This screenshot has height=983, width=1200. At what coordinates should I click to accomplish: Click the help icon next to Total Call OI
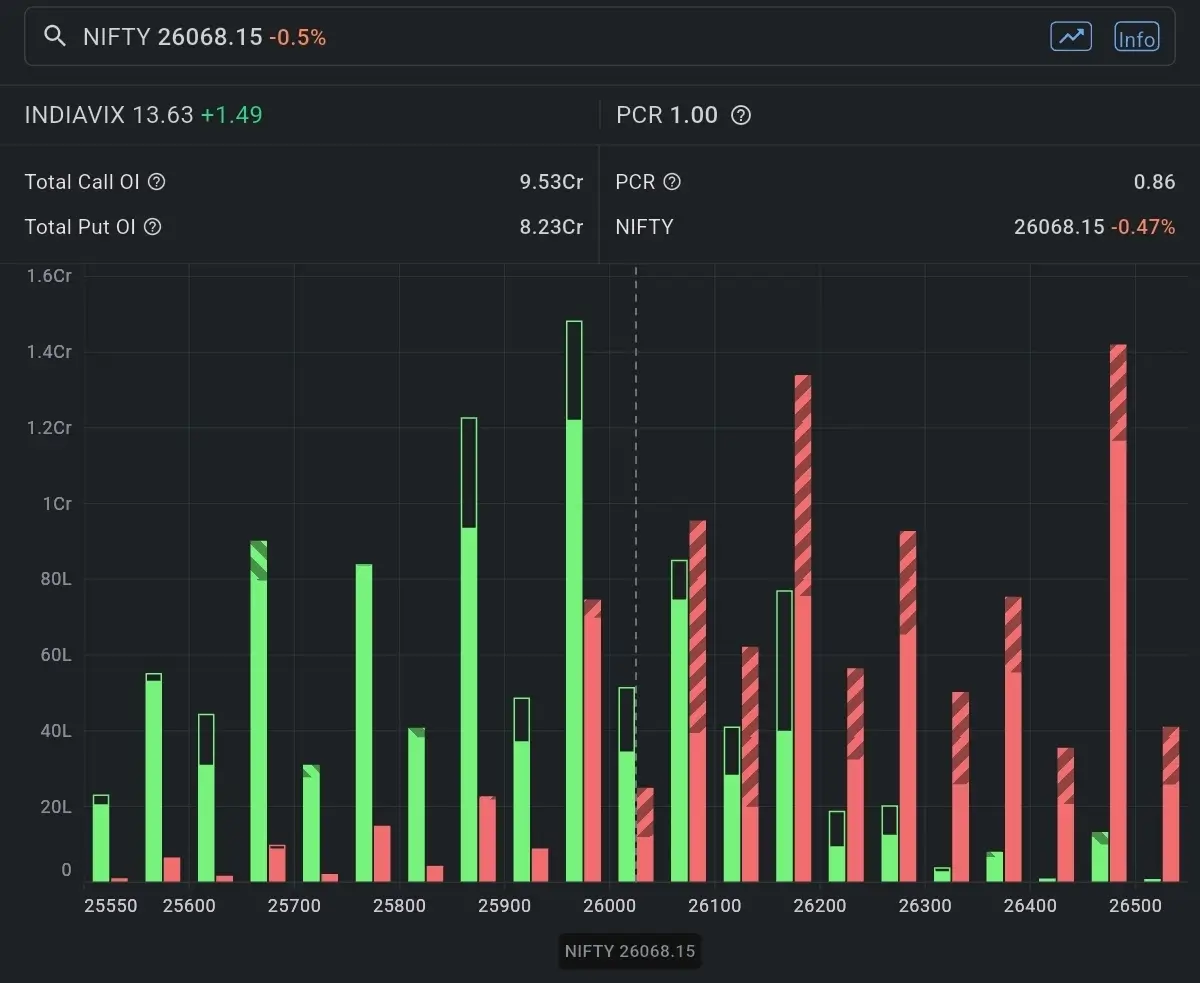pyautogui.click(x=157, y=182)
